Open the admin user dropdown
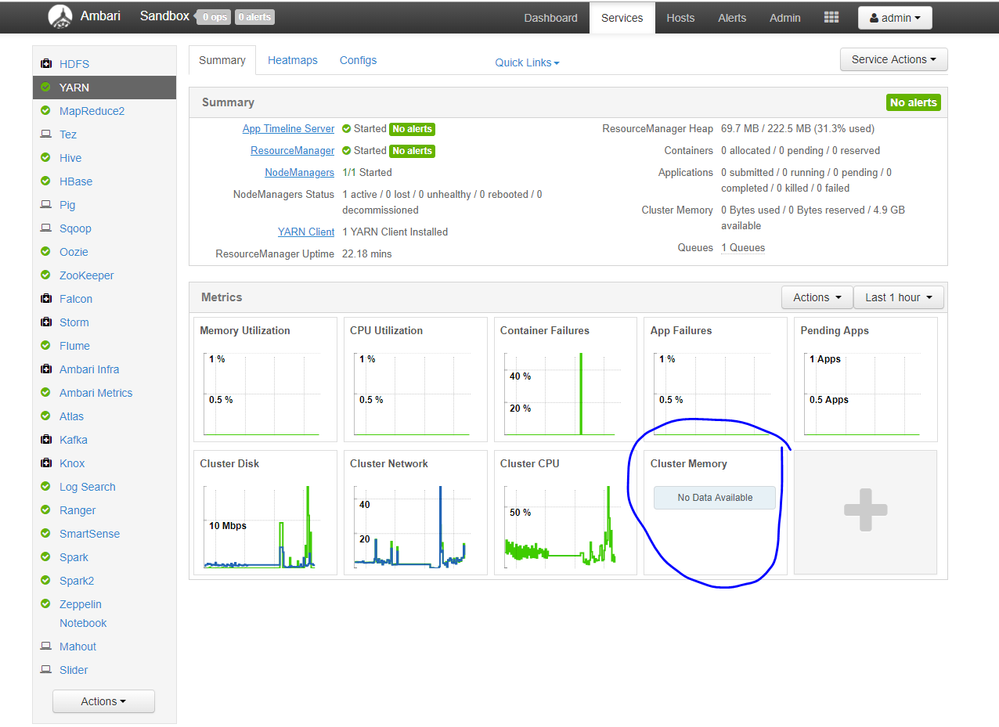Screen dimensions: 999x727 click(x=895, y=18)
